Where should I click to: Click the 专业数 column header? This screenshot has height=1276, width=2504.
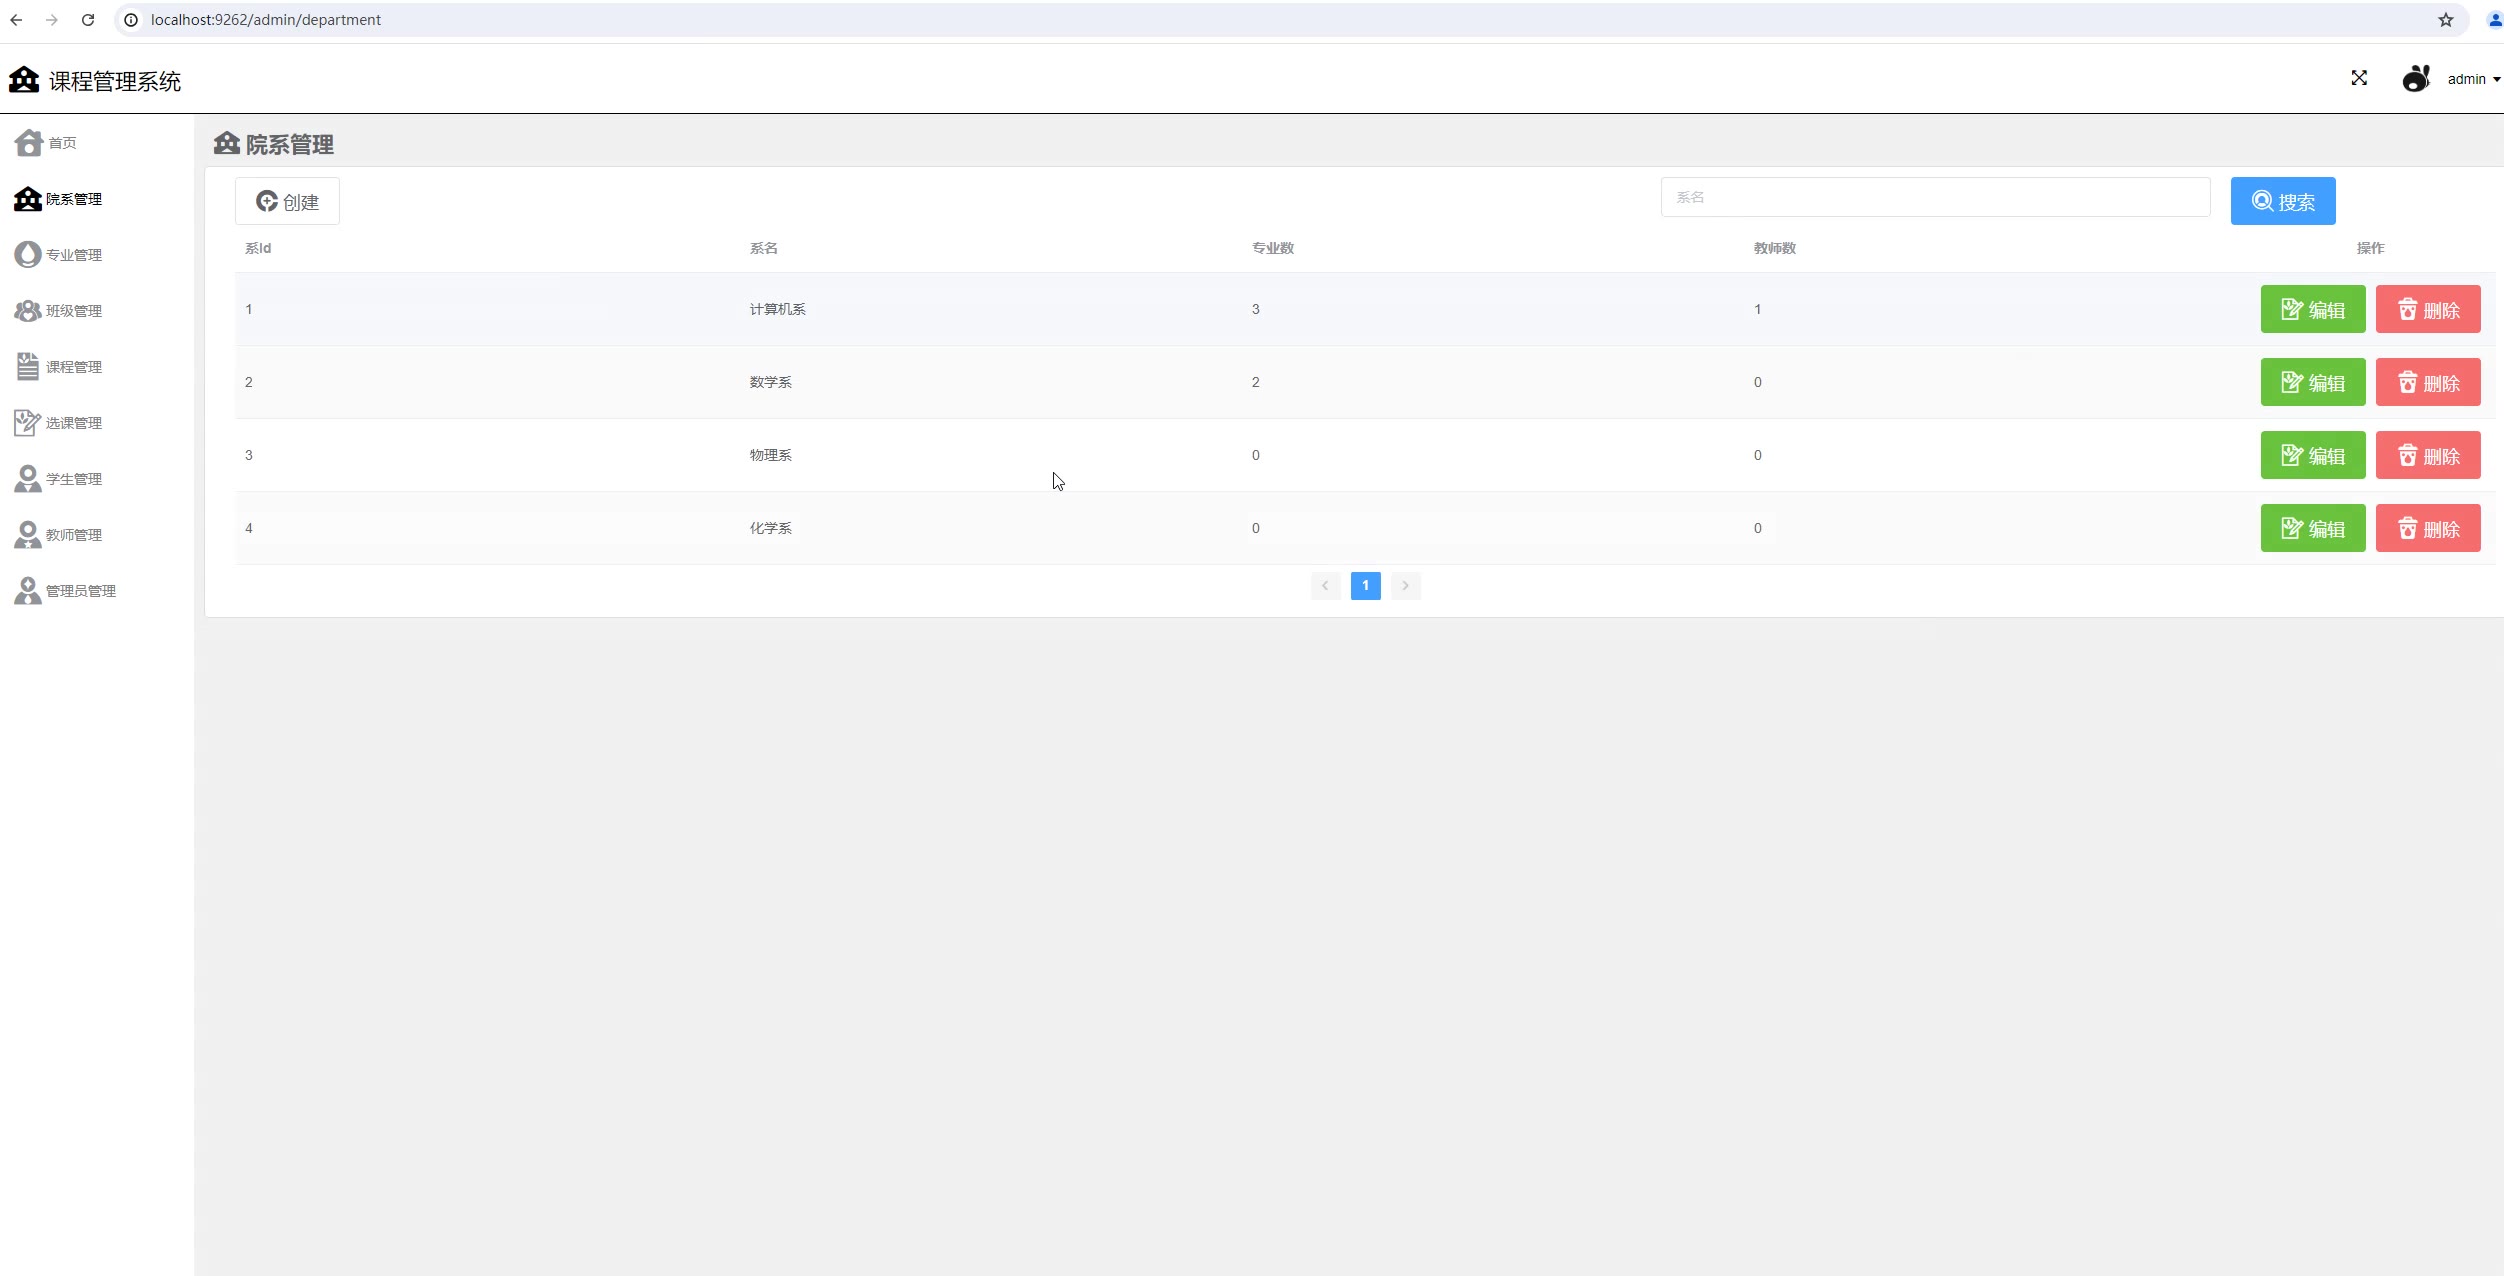click(1273, 248)
